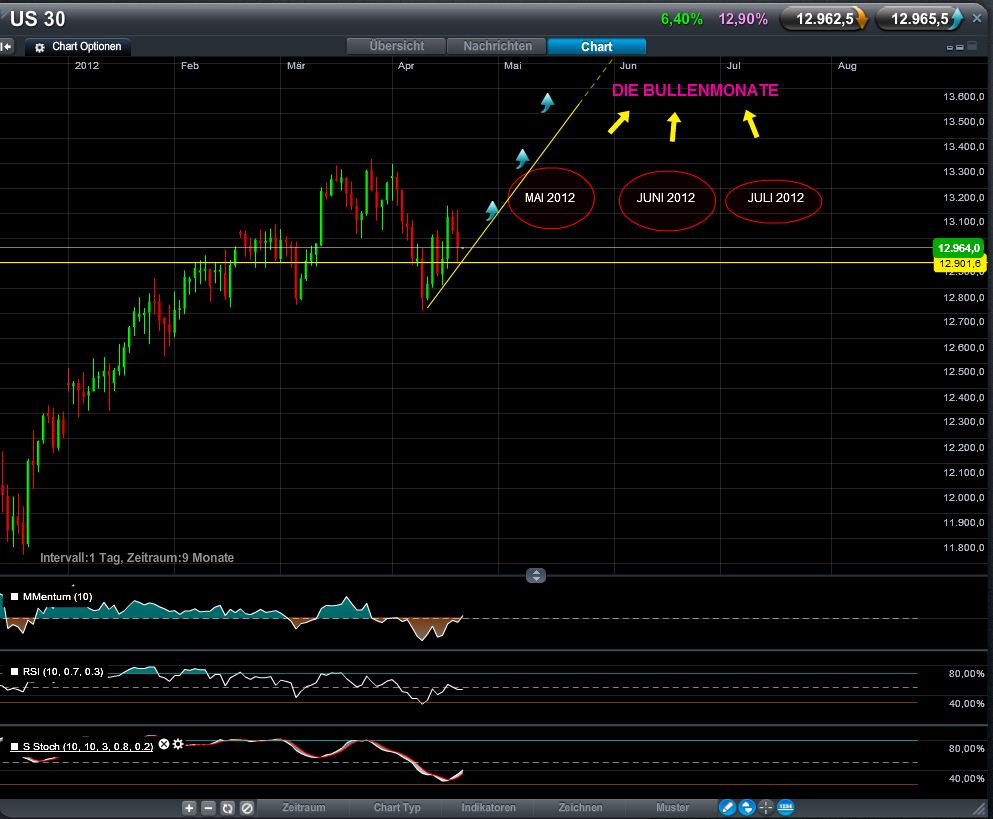Click the buy price button 12.965,5

tap(920, 19)
